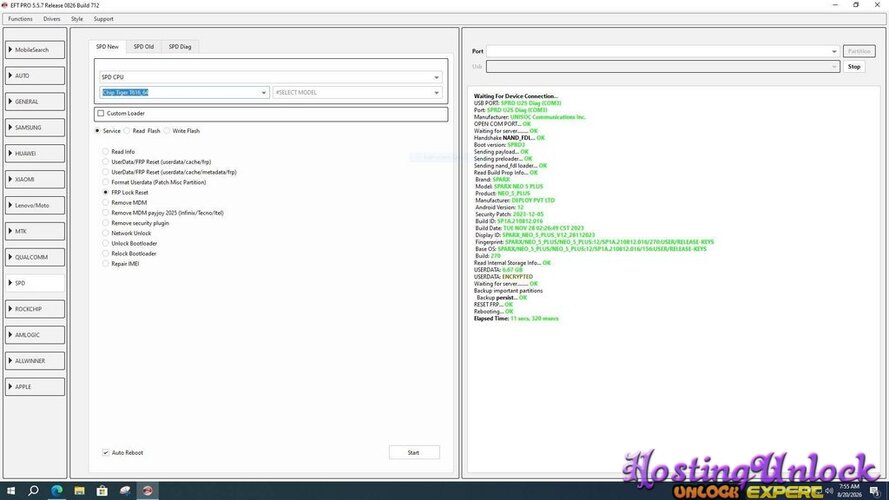Open the HUAWEI sidebar section

35,153
